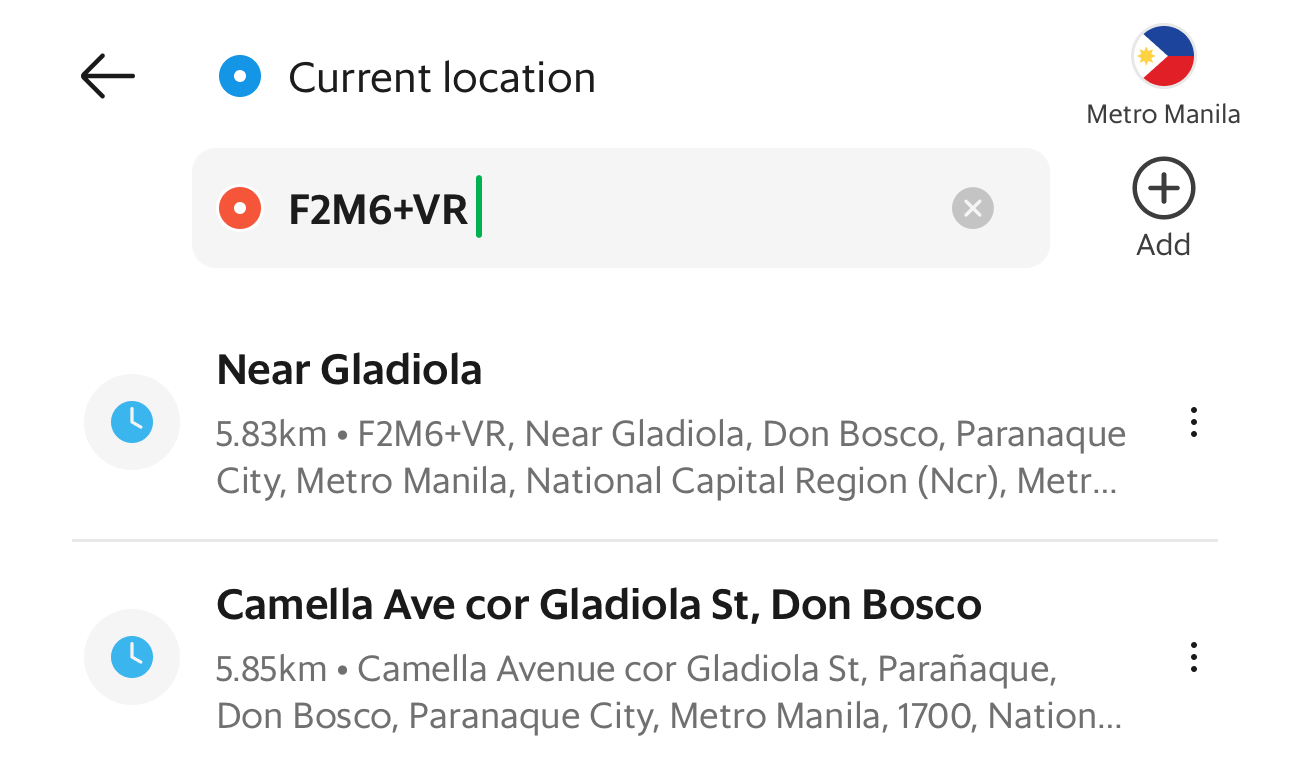
Task: Tap the clock history icon beside Near Gladiola
Action: pos(132,422)
